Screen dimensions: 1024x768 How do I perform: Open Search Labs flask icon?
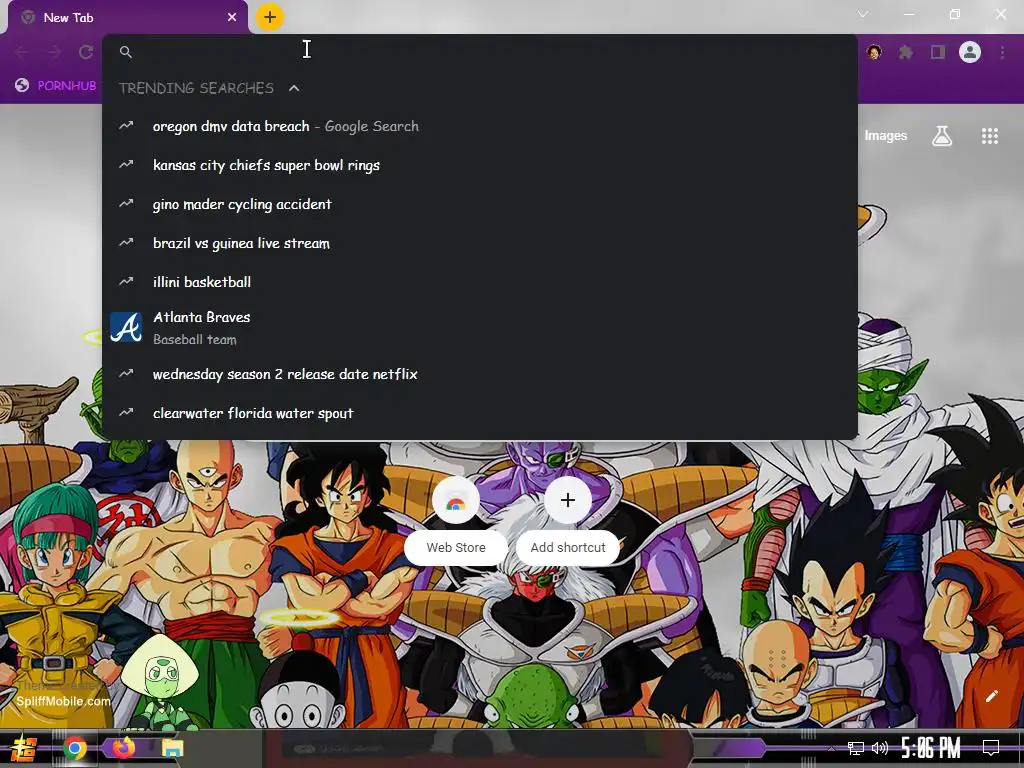(942, 136)
